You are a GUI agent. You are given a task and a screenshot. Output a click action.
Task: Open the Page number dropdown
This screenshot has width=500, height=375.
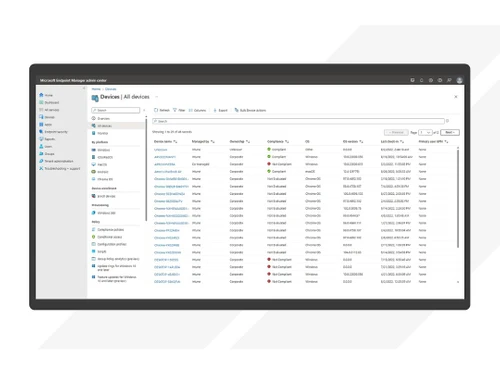(425, 132)
